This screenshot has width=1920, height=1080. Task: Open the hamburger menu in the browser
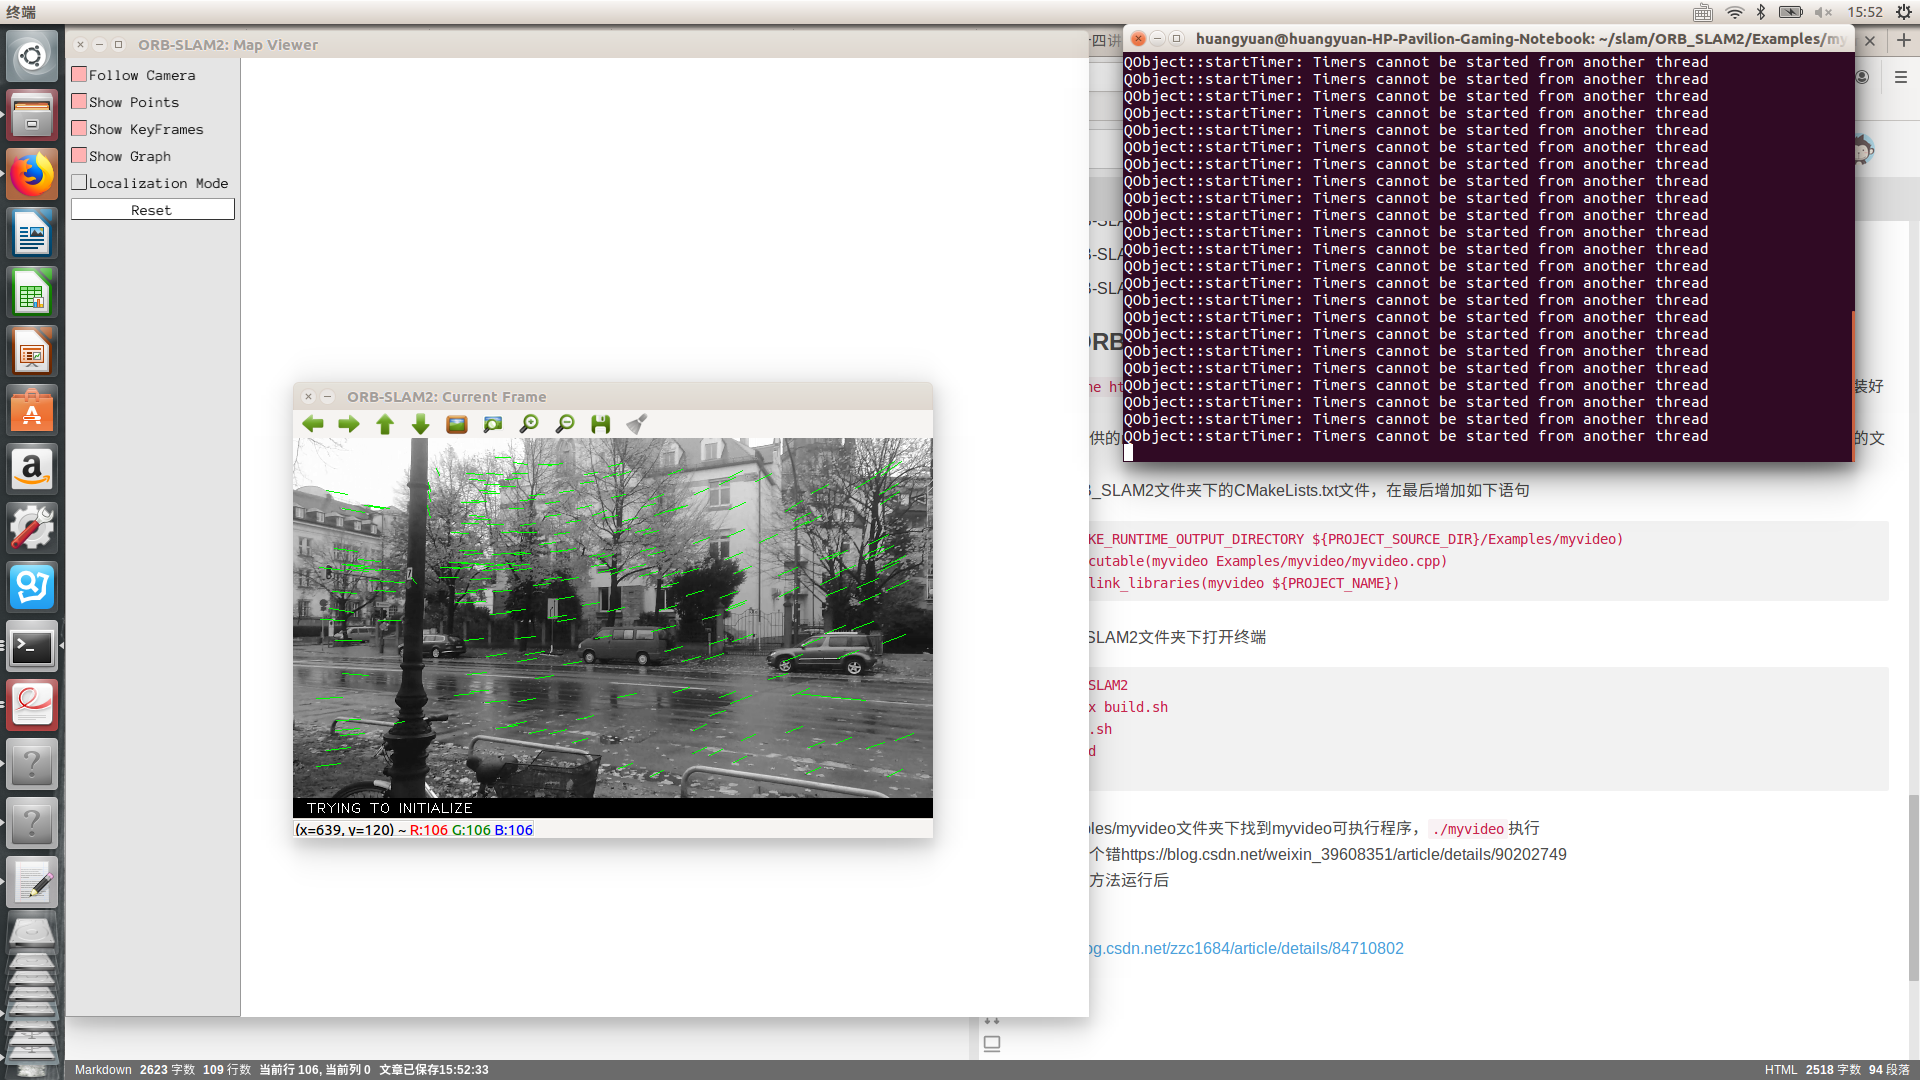(x=1901, y=77)
